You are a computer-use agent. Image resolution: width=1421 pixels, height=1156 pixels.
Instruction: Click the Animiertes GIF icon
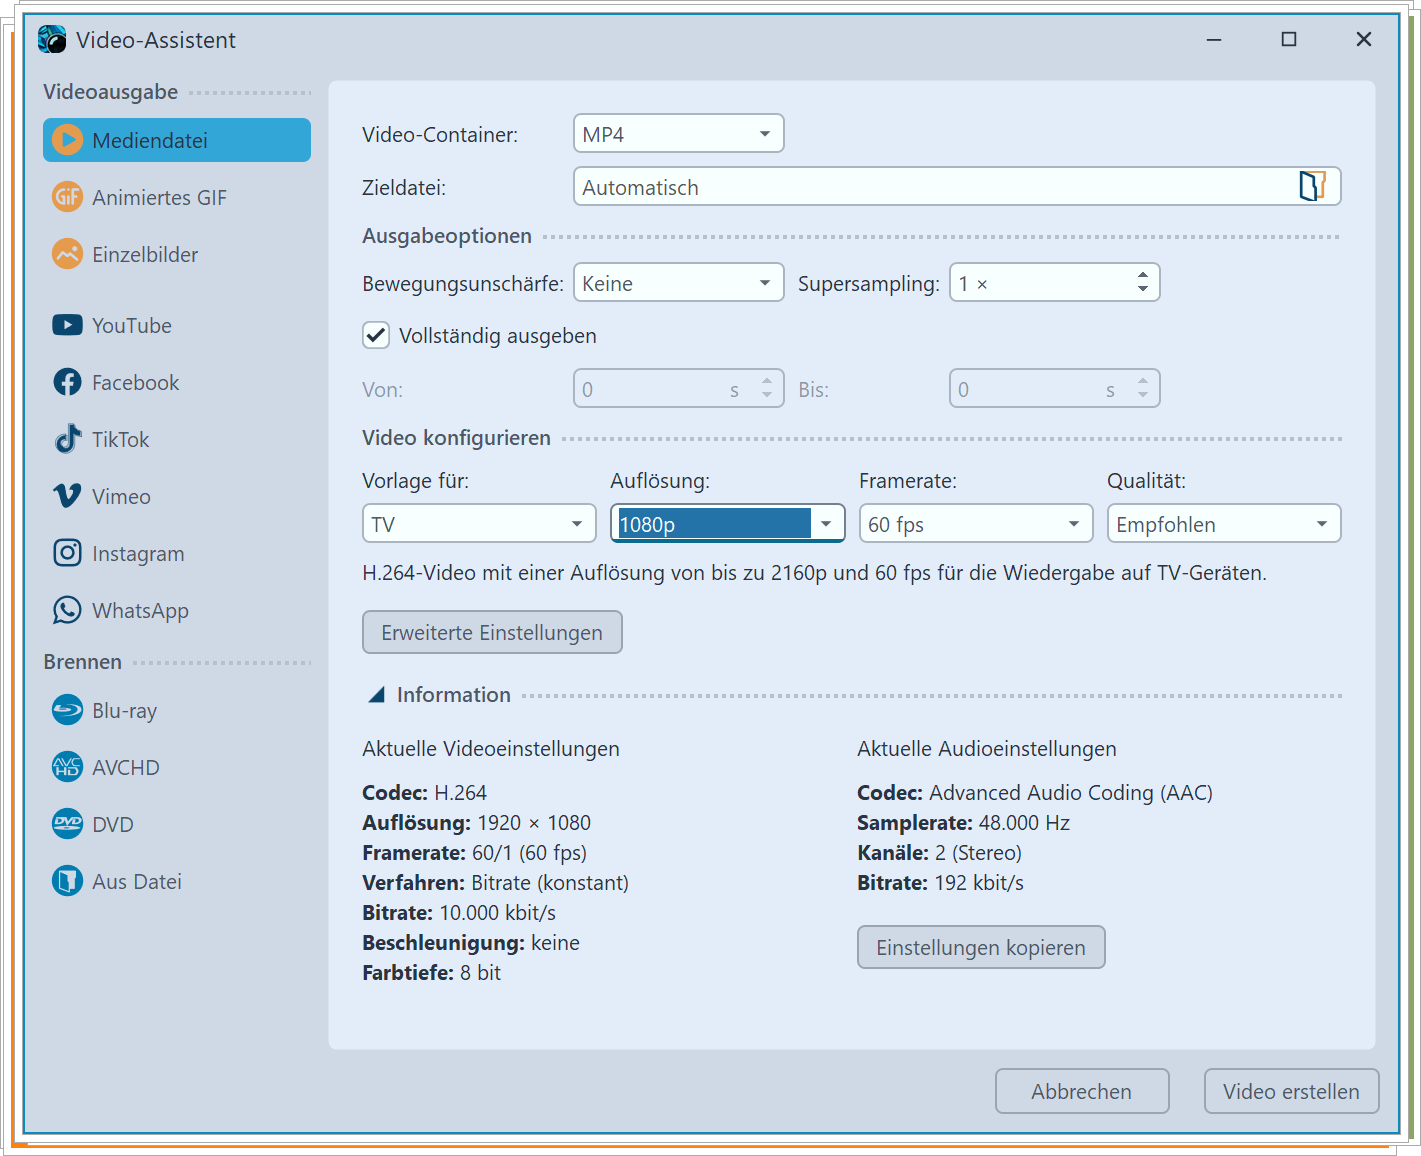pyautogui.click(x=67, y=197)
